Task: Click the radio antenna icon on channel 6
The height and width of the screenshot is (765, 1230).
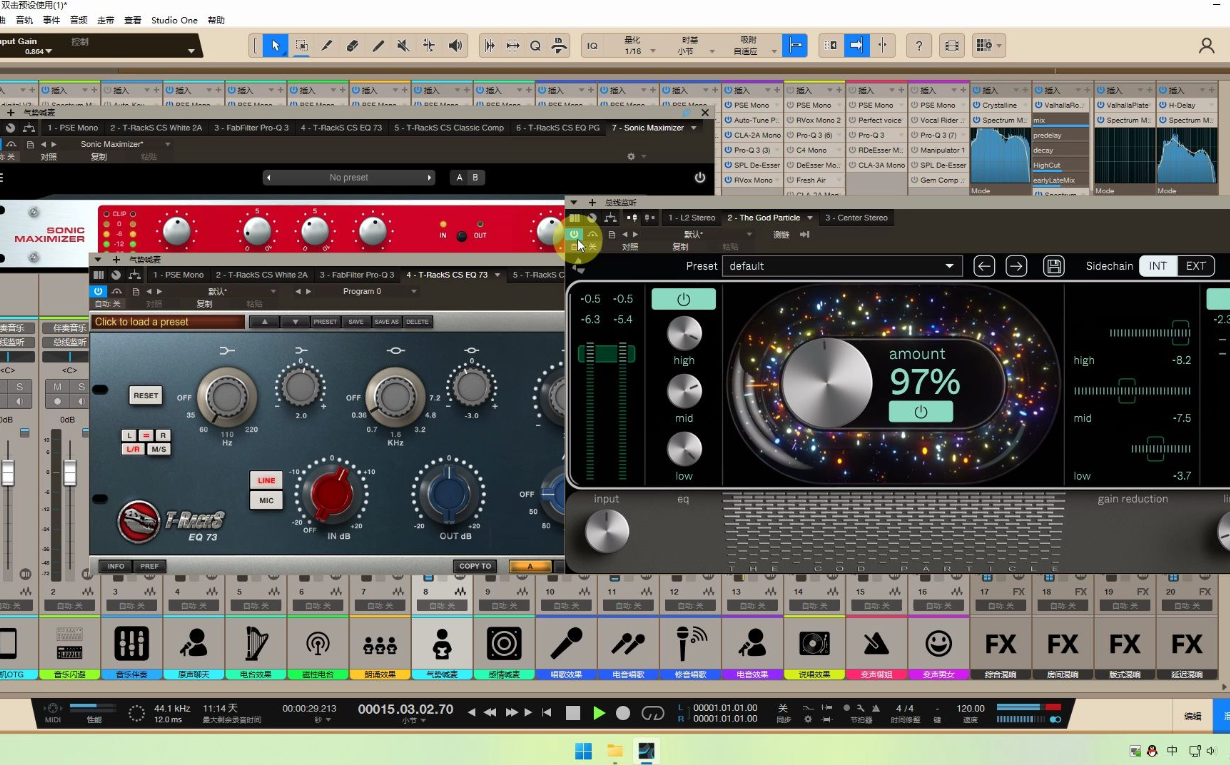Action: (318, 642)
